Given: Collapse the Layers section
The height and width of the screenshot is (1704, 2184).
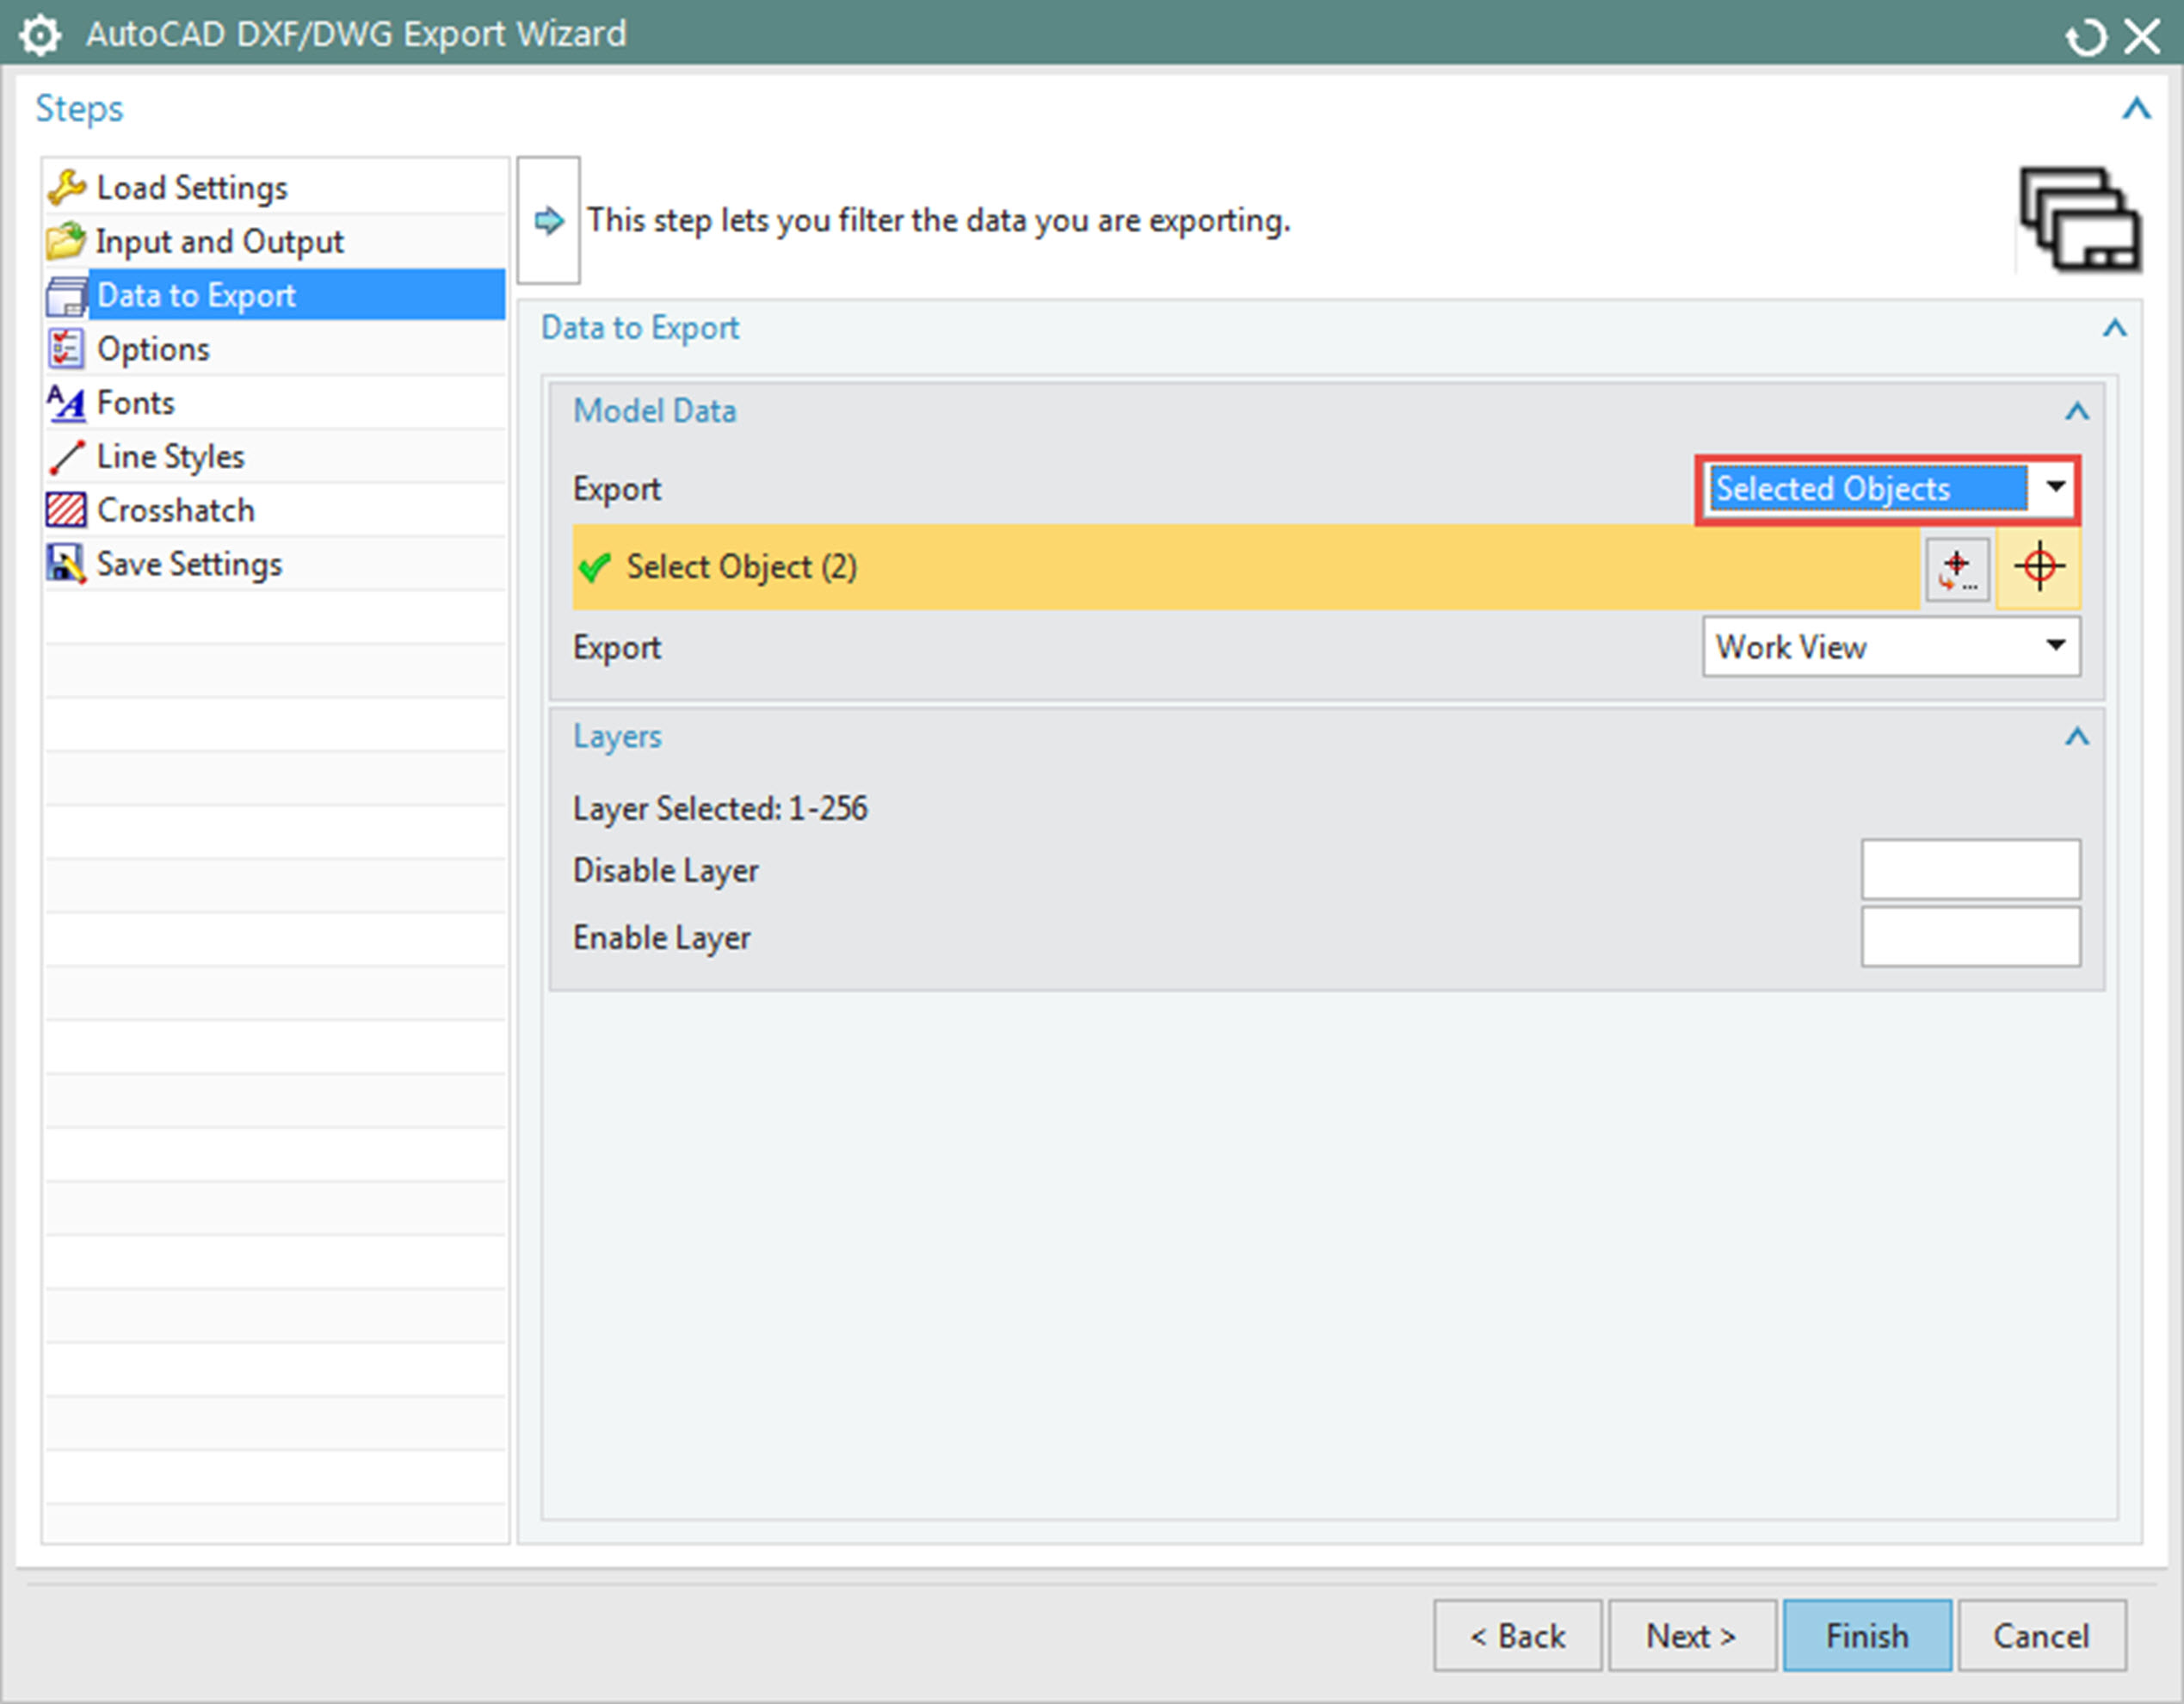Looking at the screenshot, I should click(x=2077, y=737).
